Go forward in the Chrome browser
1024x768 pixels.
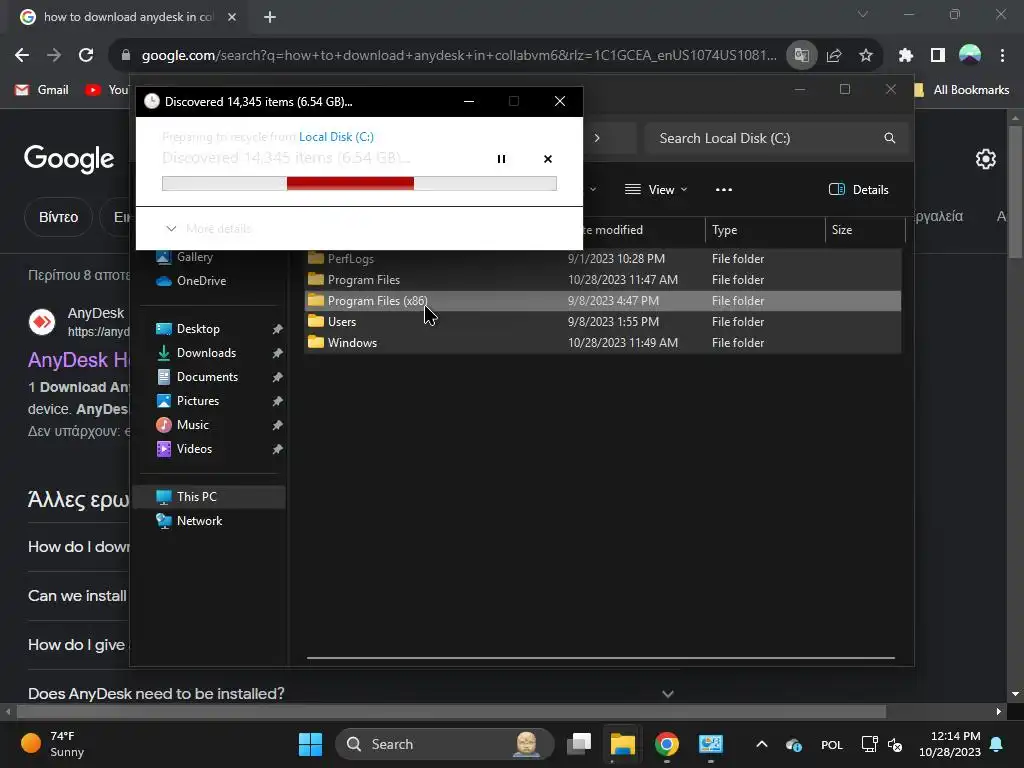coord(54,55)
